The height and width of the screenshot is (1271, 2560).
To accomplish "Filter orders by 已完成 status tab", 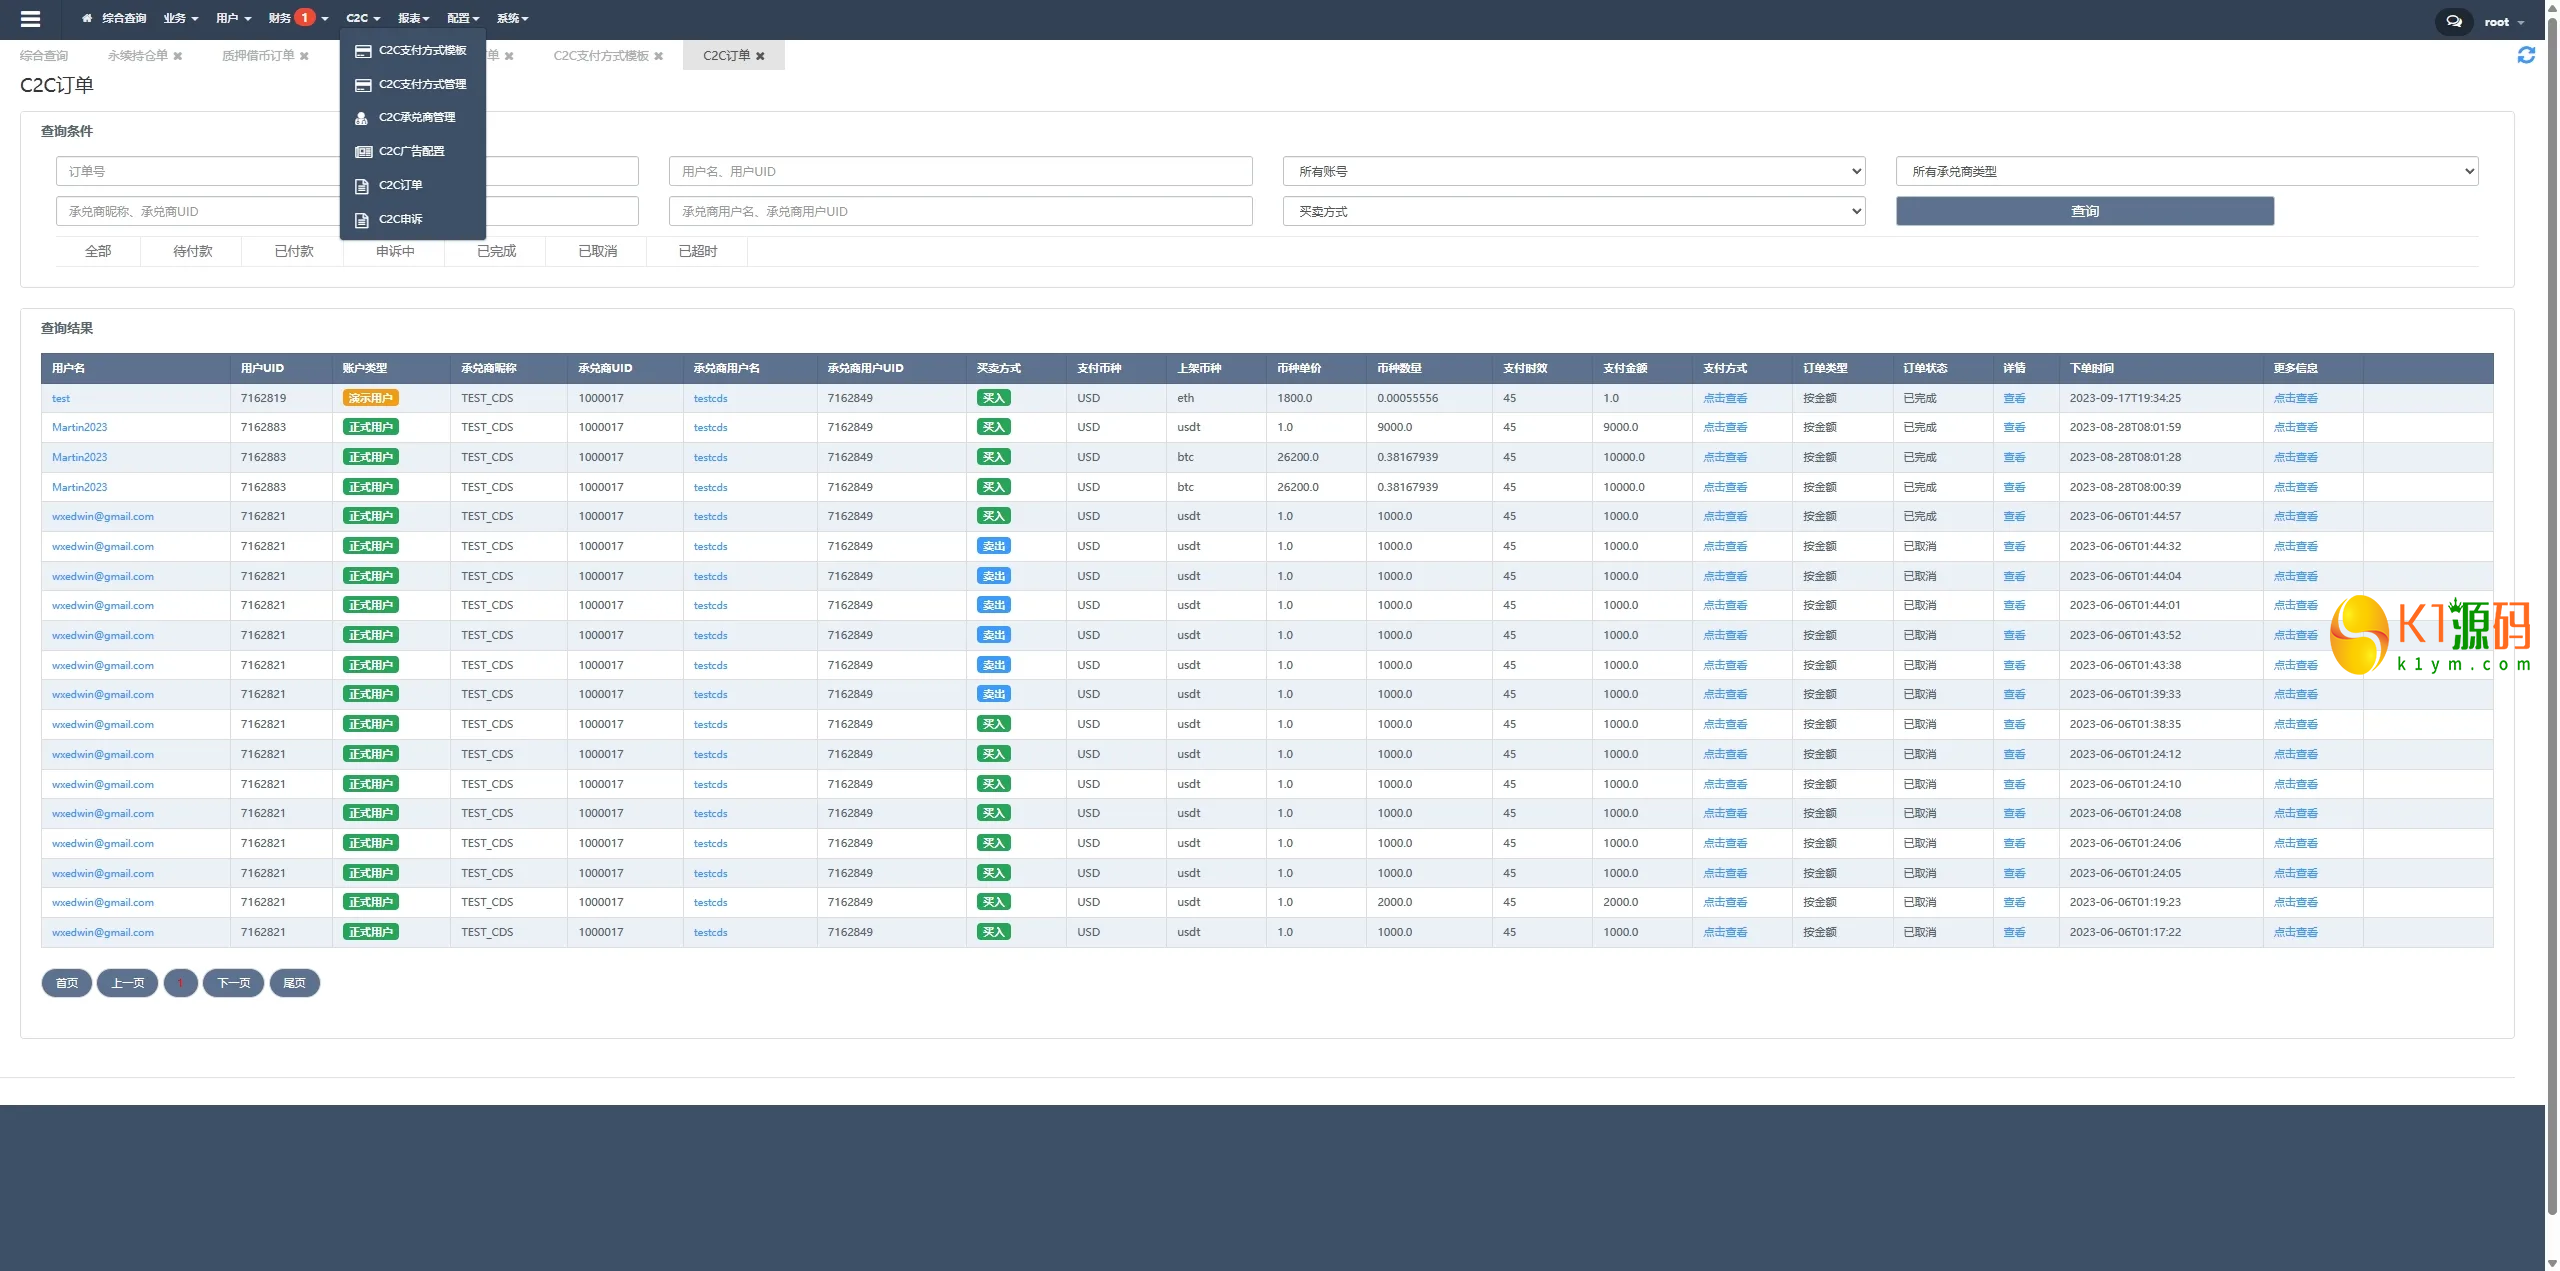I will pos(496,252).
